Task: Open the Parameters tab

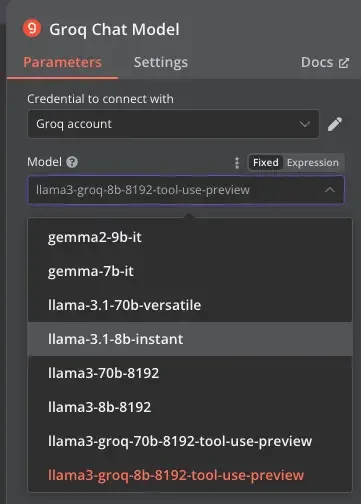Action: point(62,62)
